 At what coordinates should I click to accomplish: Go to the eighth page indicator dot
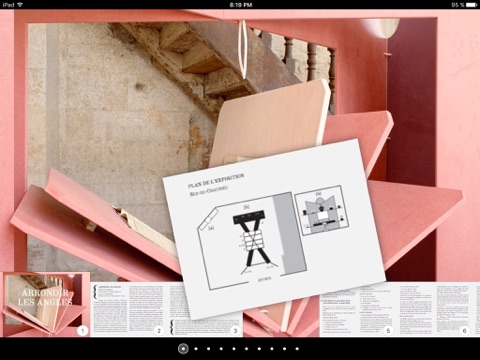[x=272, y=349]
